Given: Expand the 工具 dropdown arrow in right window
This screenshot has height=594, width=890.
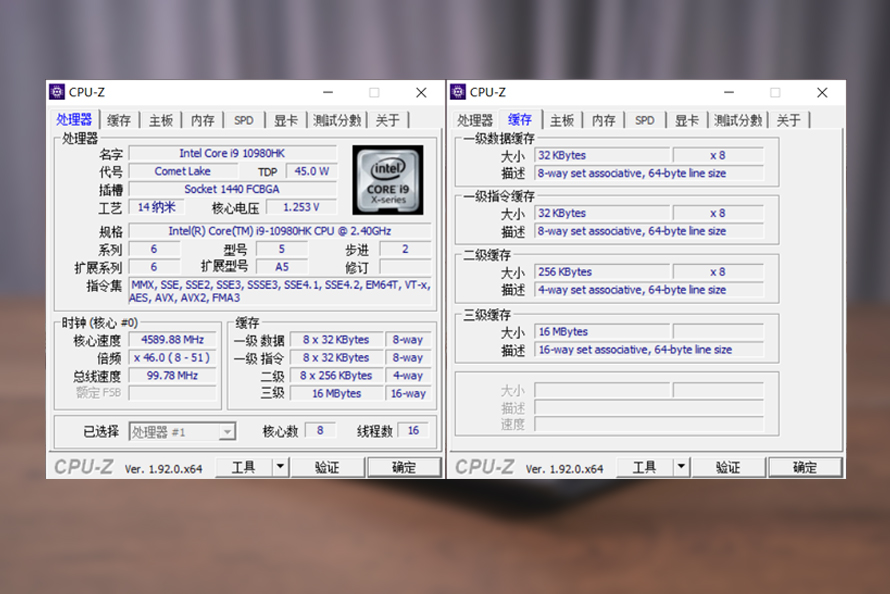Looking at the screenshot, I should tap(682, 467).
